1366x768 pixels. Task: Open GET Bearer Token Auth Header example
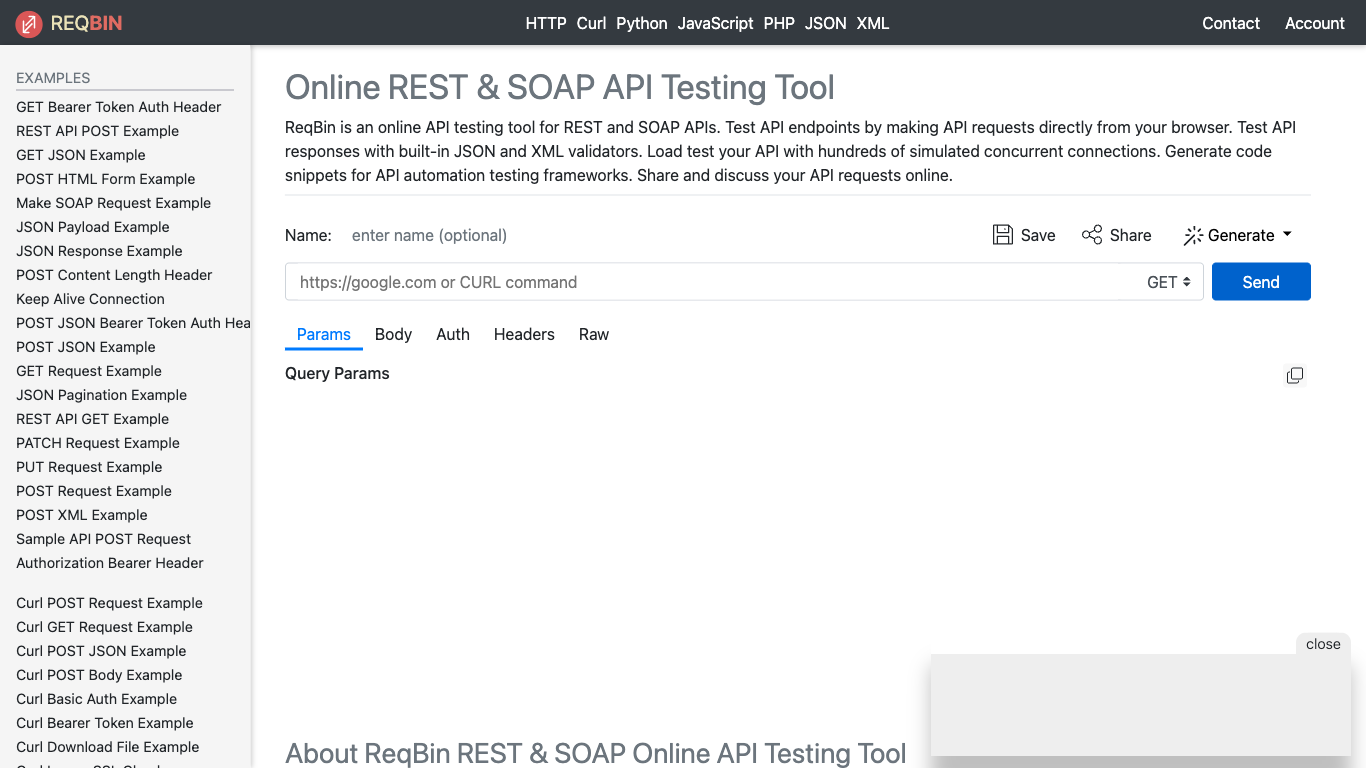click(119, 107)
